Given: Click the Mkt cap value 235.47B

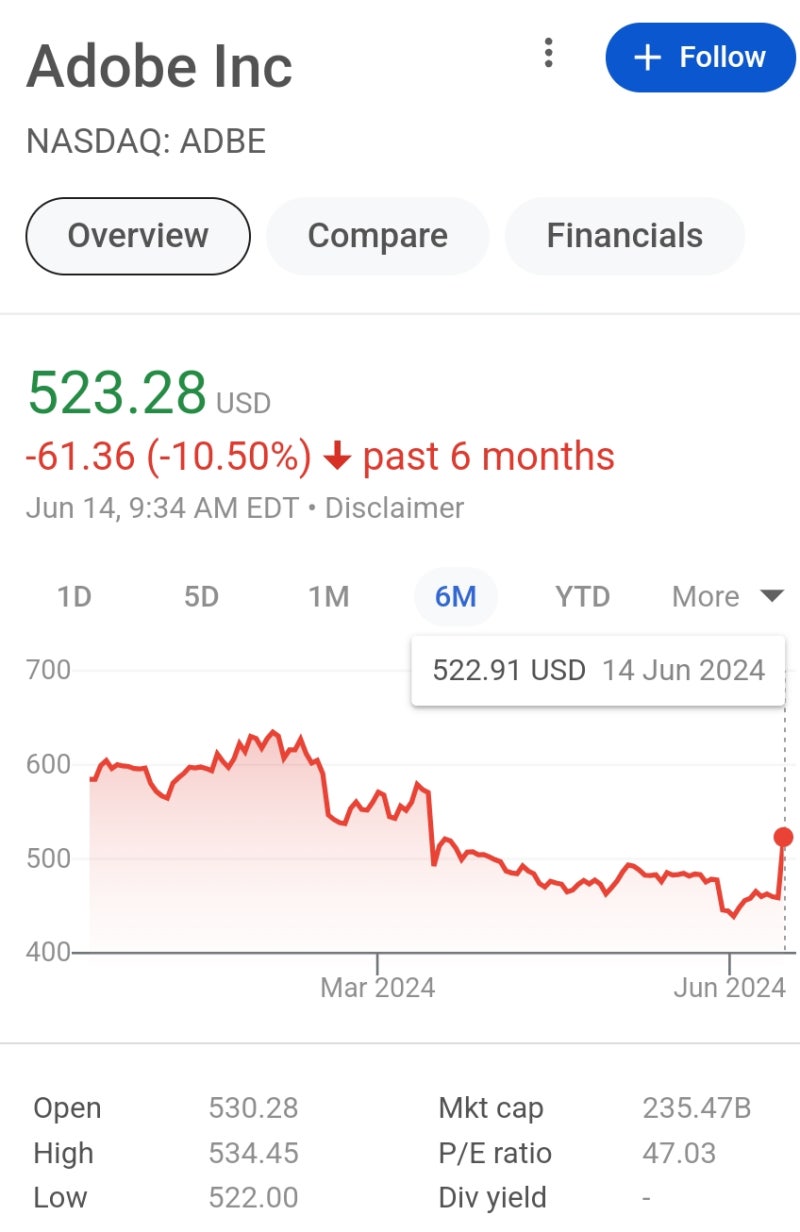Looking at the screenshot, I should [697, 1108].
